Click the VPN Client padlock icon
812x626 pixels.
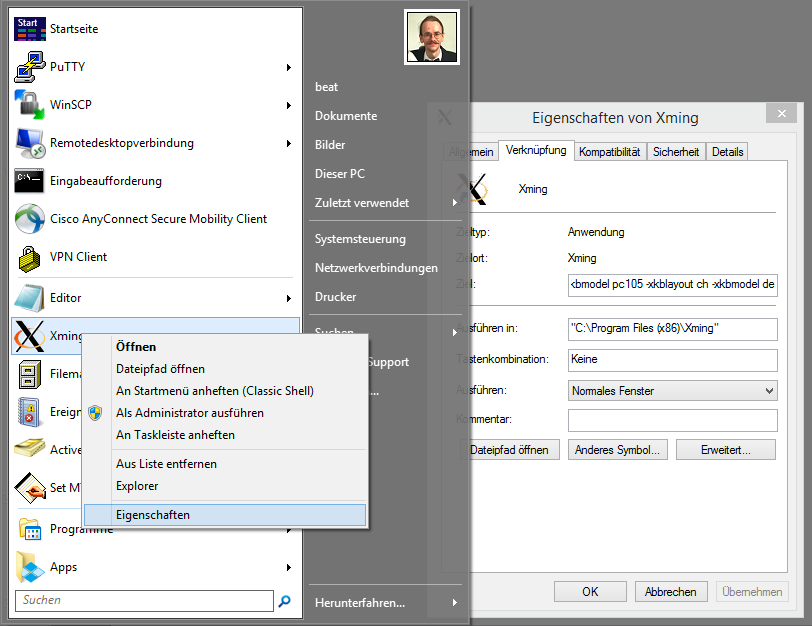[x=30, y=258]
